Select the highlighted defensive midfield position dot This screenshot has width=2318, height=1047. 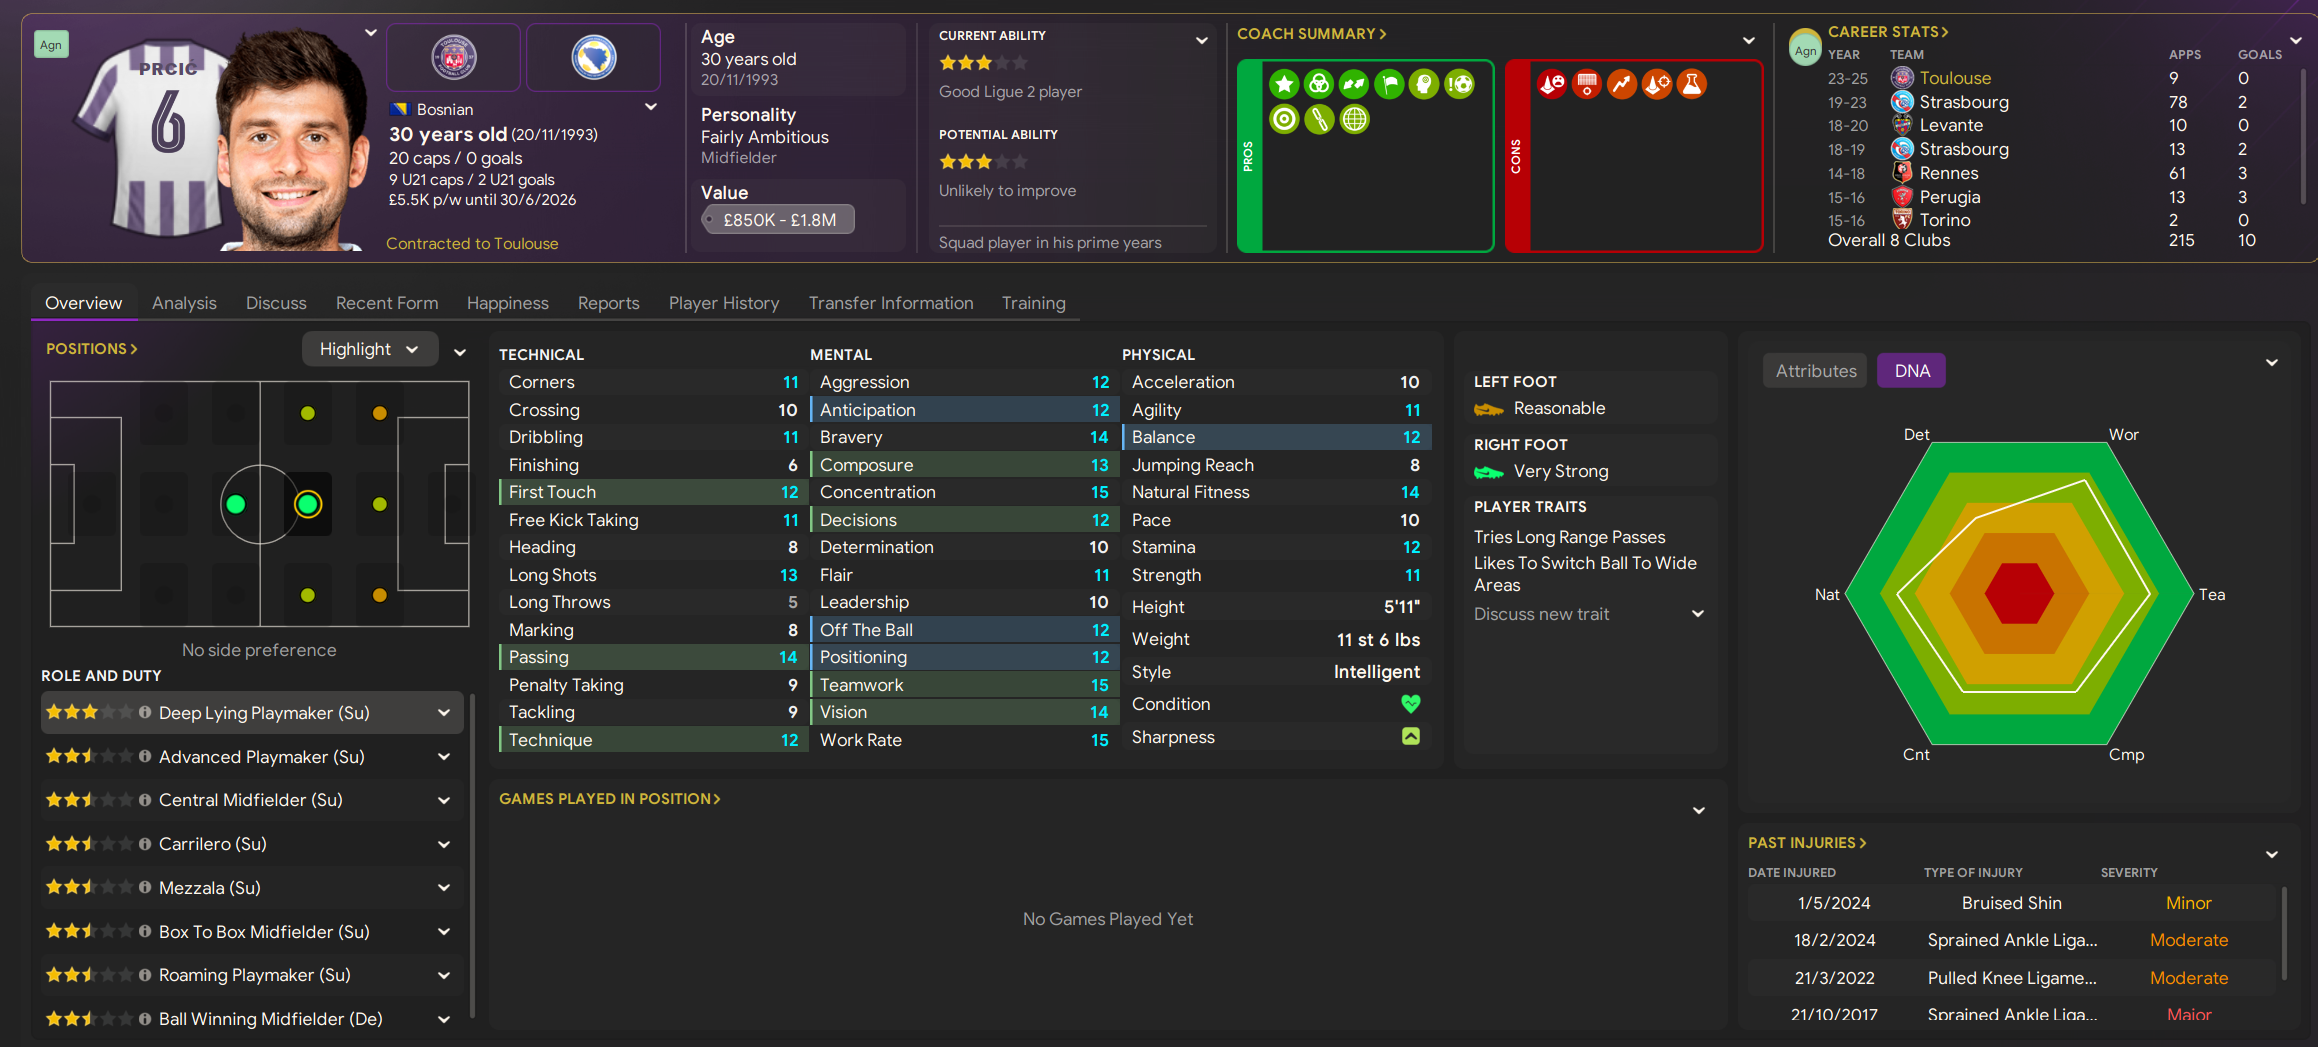click(308, 504)
